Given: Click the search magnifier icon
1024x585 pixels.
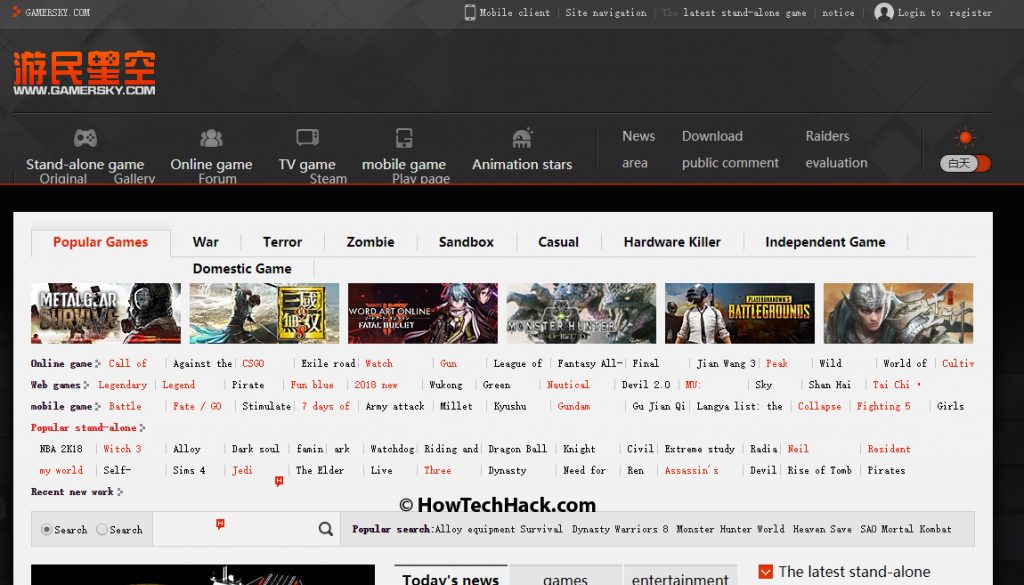Looking at the screenshot, I should pyautogui.click(x=324, y=528).
